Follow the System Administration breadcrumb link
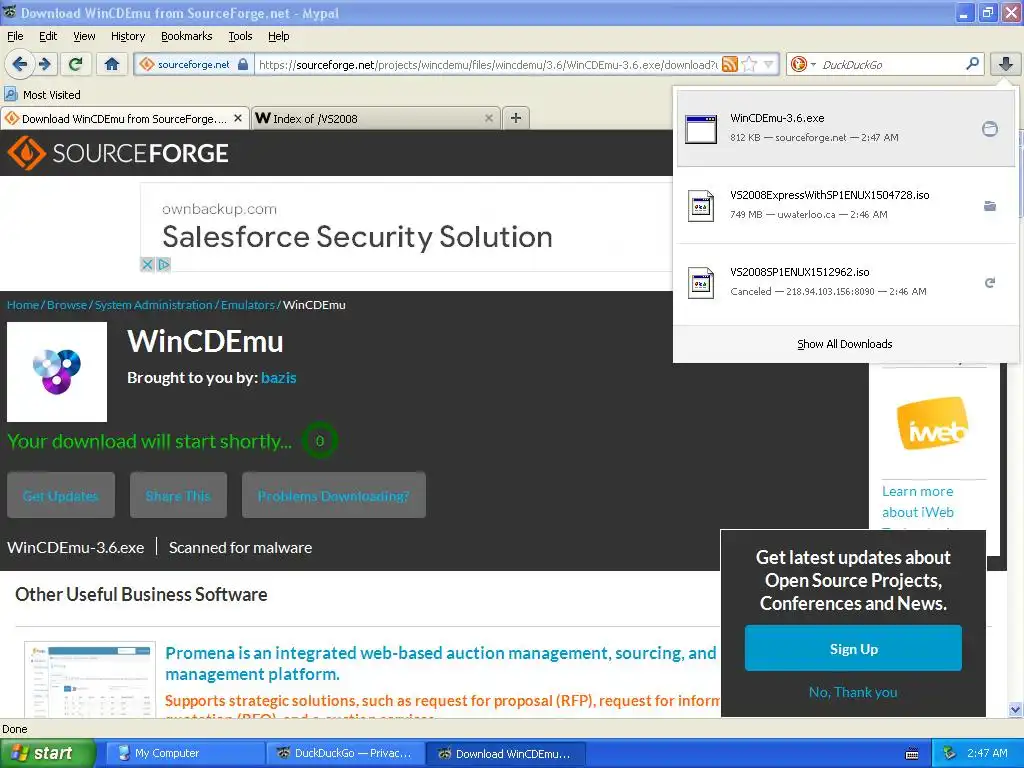 point(153,305)
